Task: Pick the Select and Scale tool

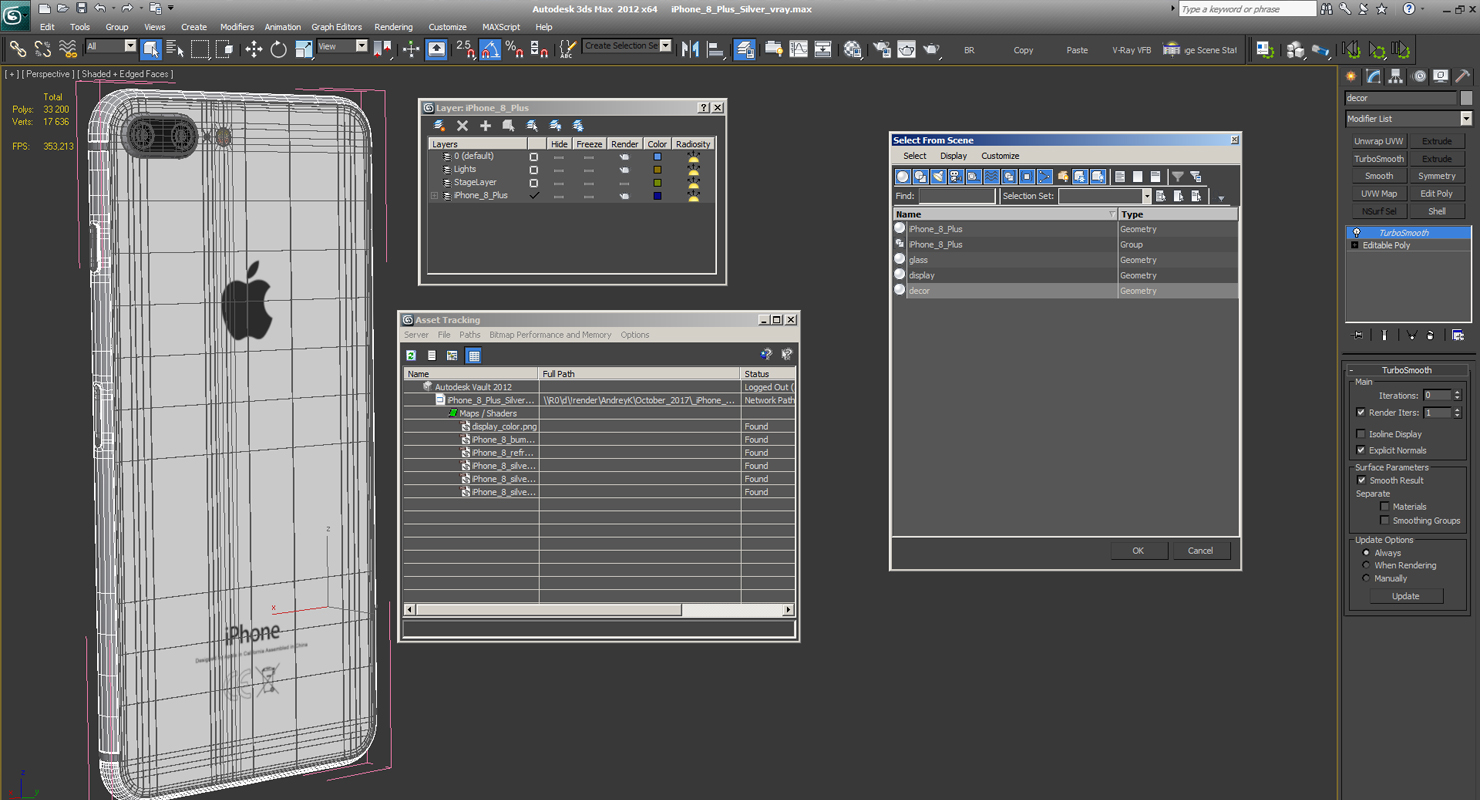Action: [x=304, y=48]
